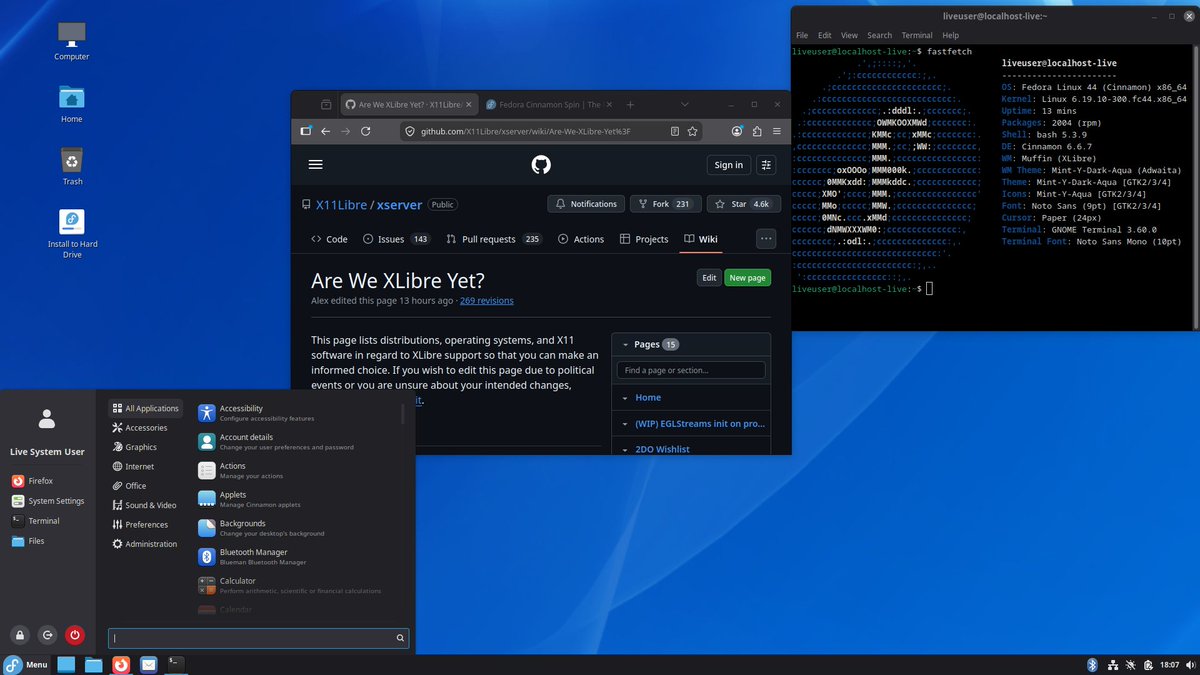The image size is (1200, 675).
Task: Open network tray icon in panel
Action: (1111, 664)
